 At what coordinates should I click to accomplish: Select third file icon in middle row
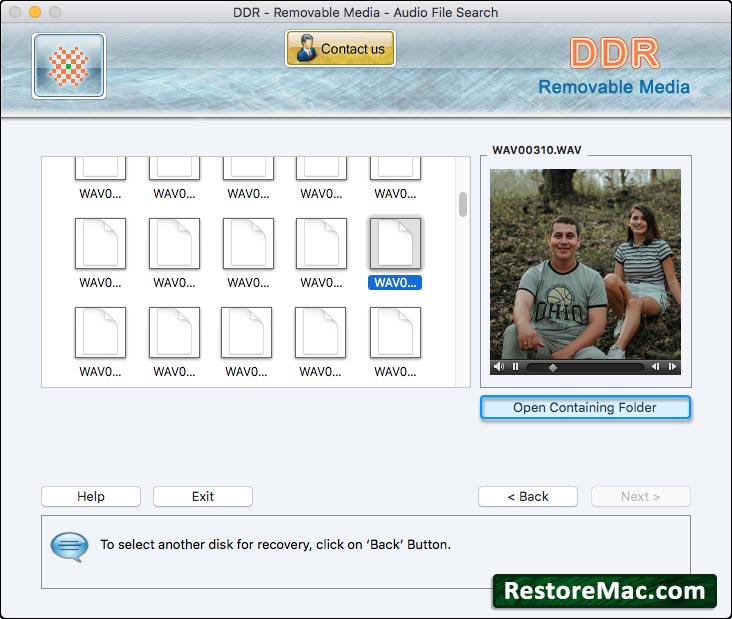pos(248,243)
